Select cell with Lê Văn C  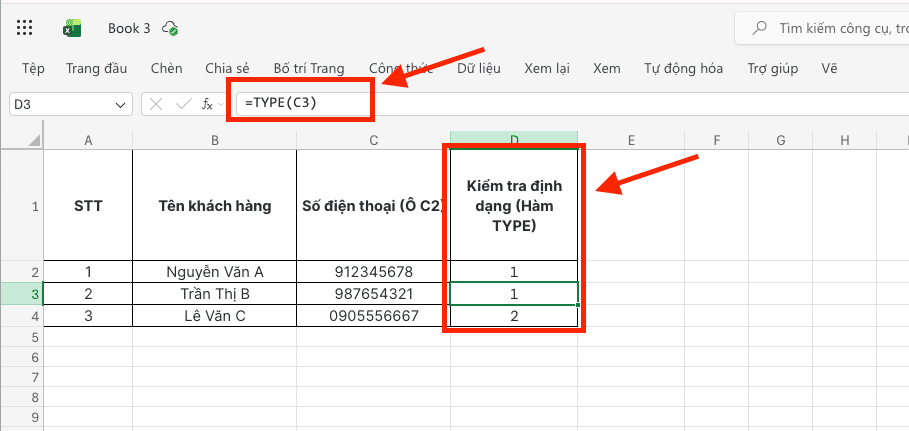coord(214,316)
